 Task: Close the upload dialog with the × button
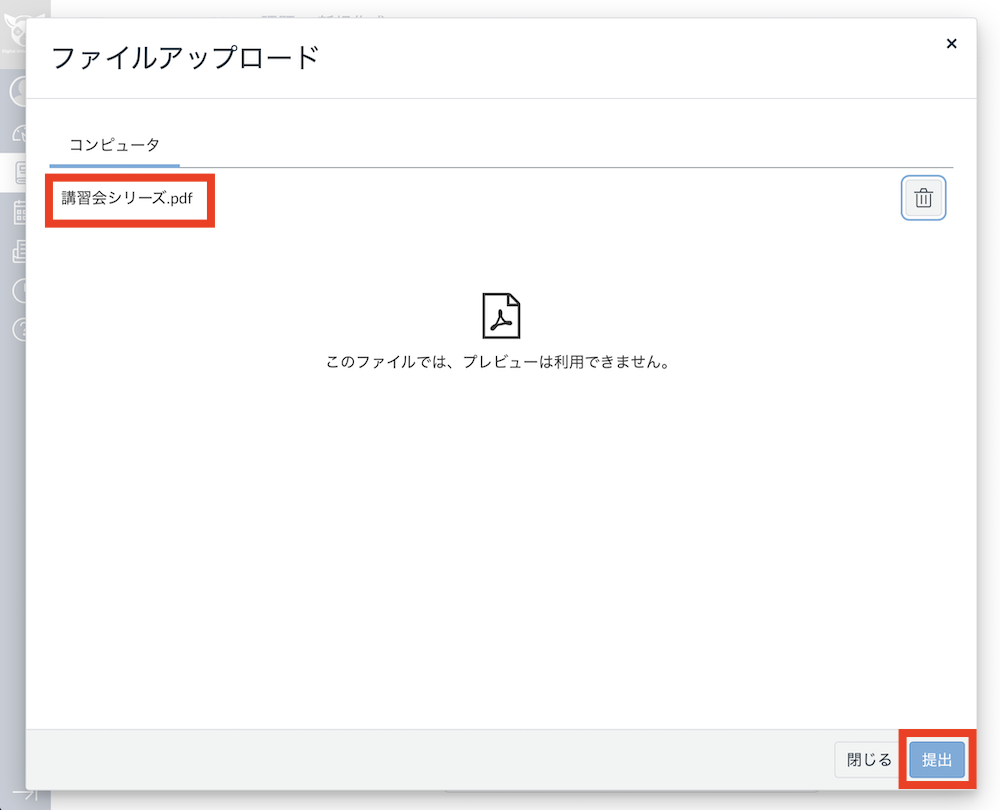point(951,44)
